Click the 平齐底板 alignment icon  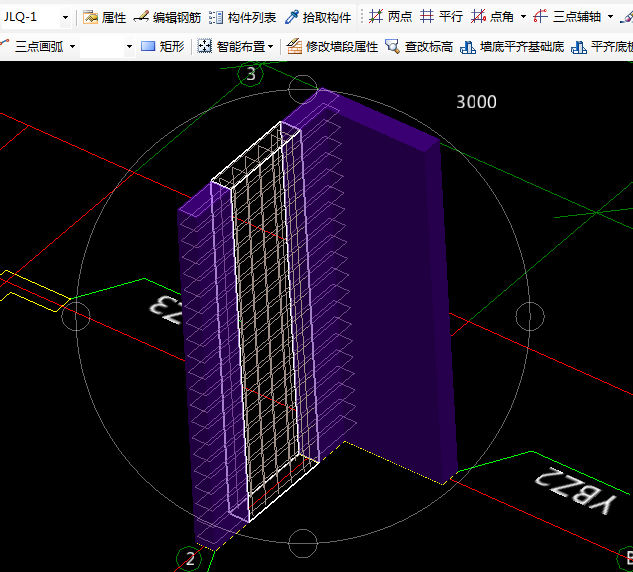pyautogui.click(x=579, y=47)
